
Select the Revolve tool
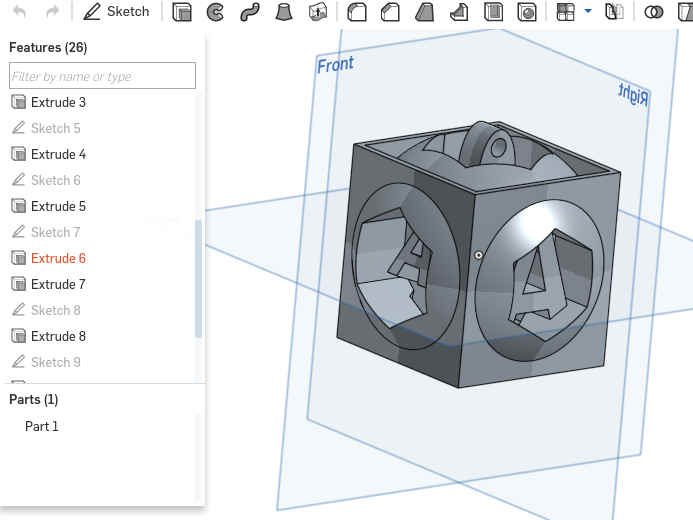click(215, 12)
